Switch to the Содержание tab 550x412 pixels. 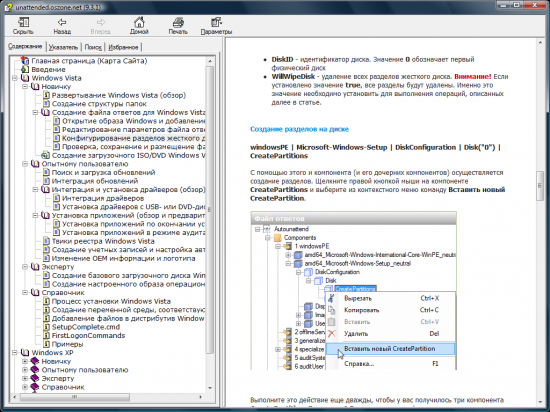pos(26,46)
